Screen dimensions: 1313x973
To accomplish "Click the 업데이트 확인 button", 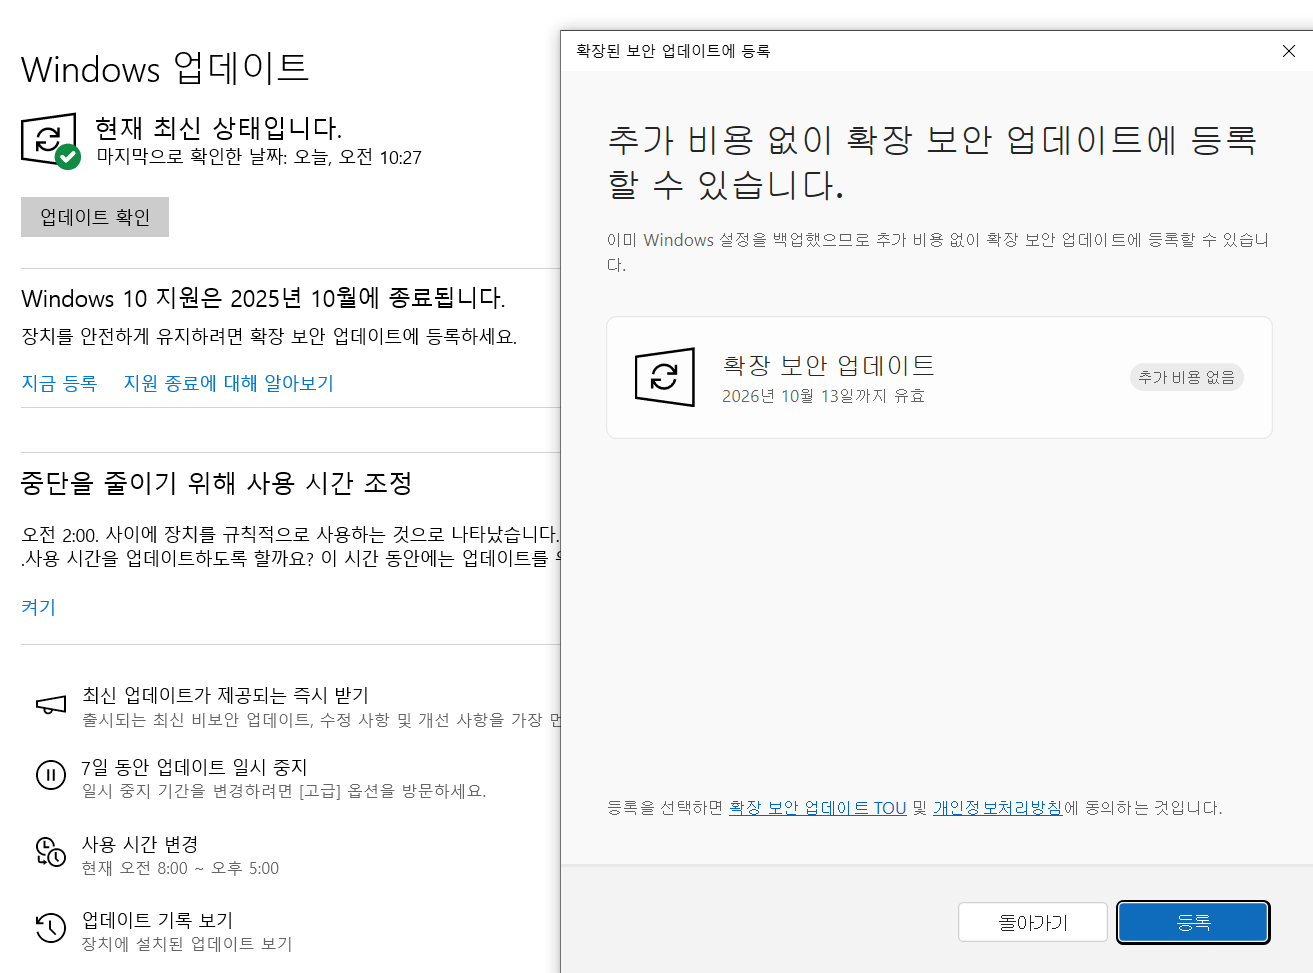I will 95,217.
